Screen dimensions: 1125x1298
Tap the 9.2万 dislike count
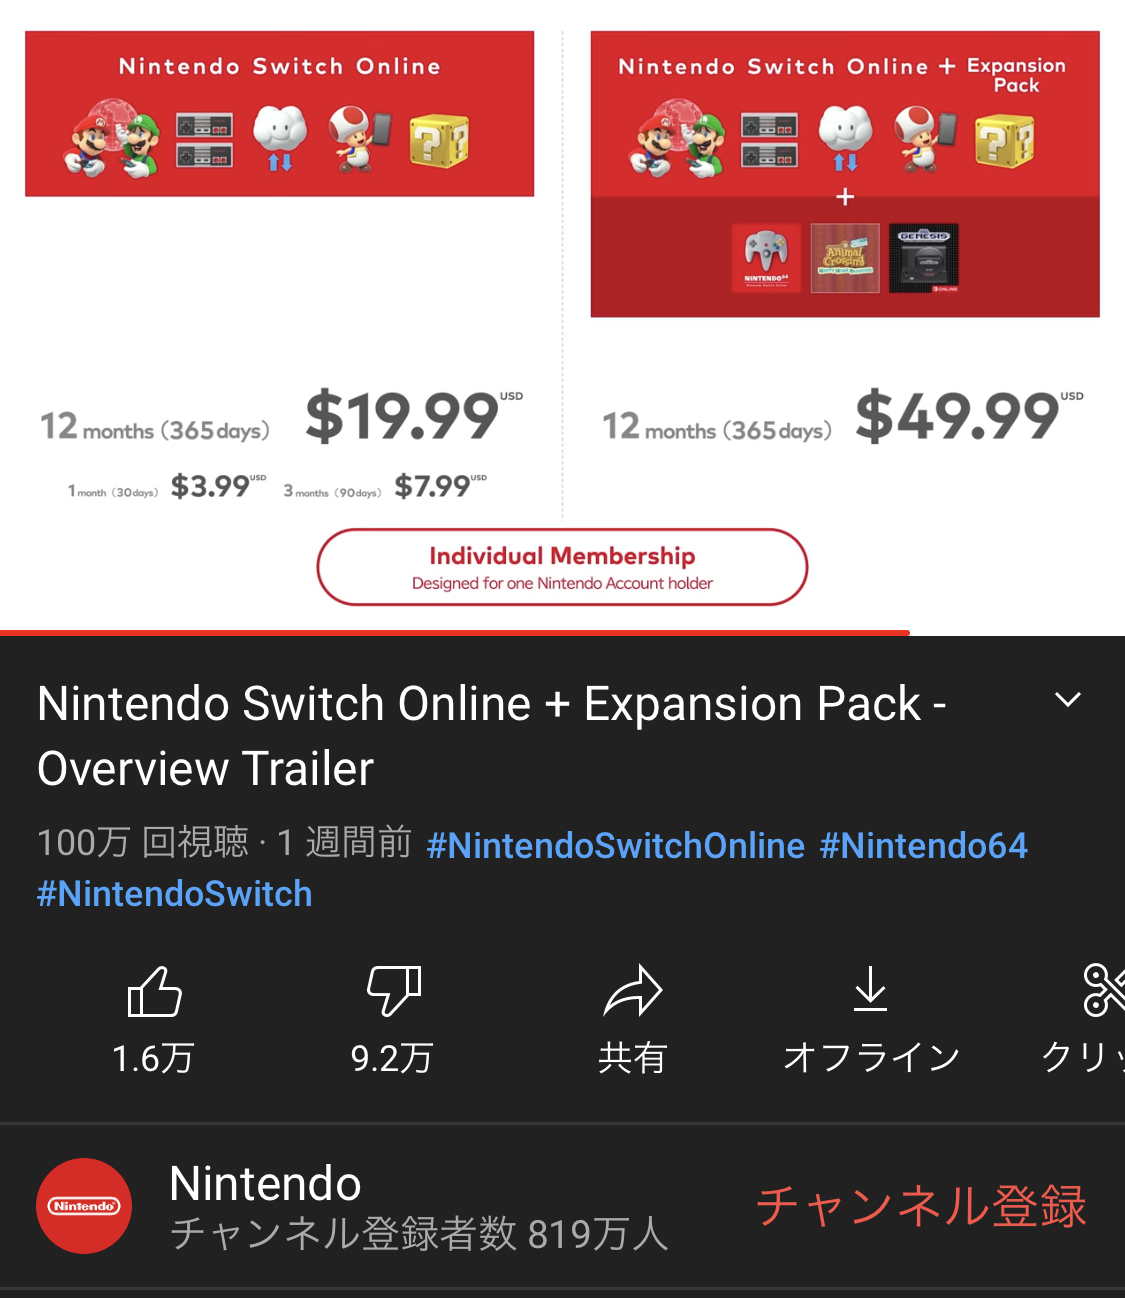392,1058
